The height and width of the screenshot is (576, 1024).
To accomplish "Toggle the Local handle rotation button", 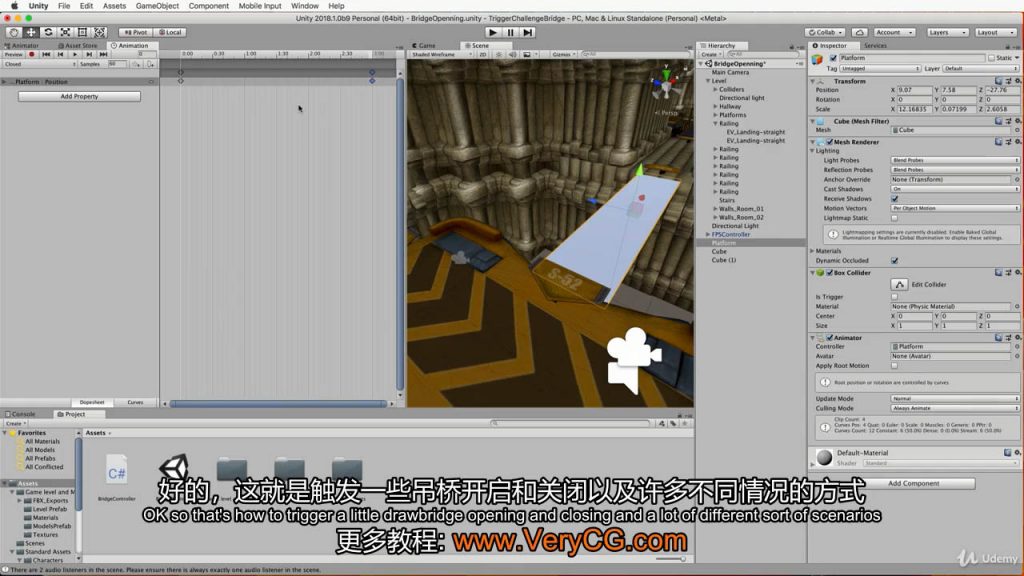I will tap(170, 32).
